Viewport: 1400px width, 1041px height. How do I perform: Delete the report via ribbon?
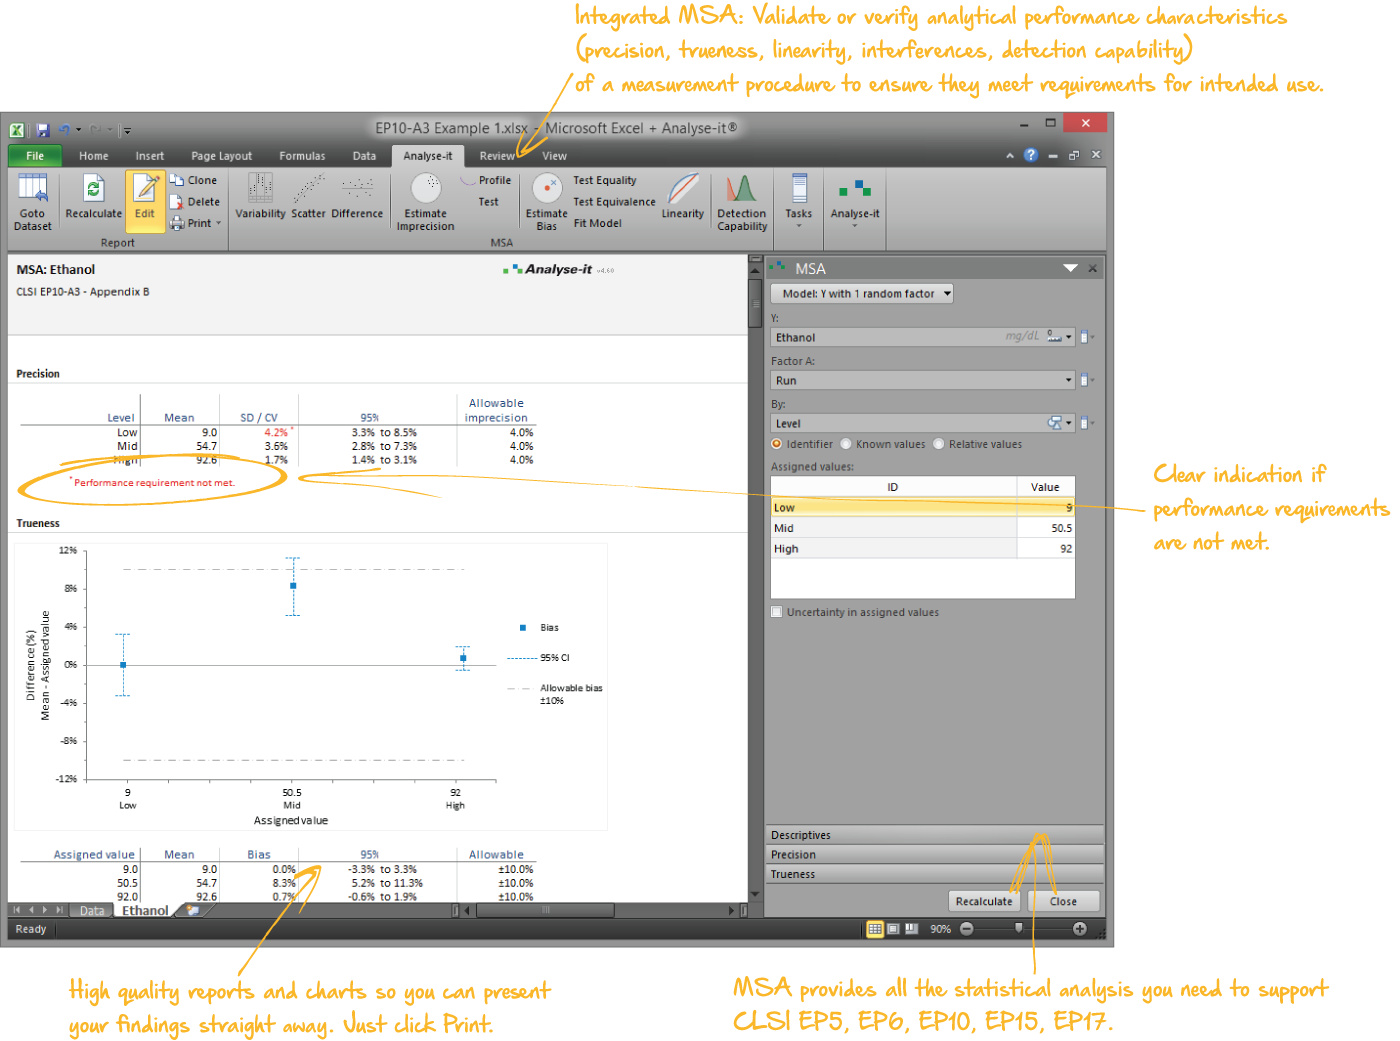[x=194, y=202]
